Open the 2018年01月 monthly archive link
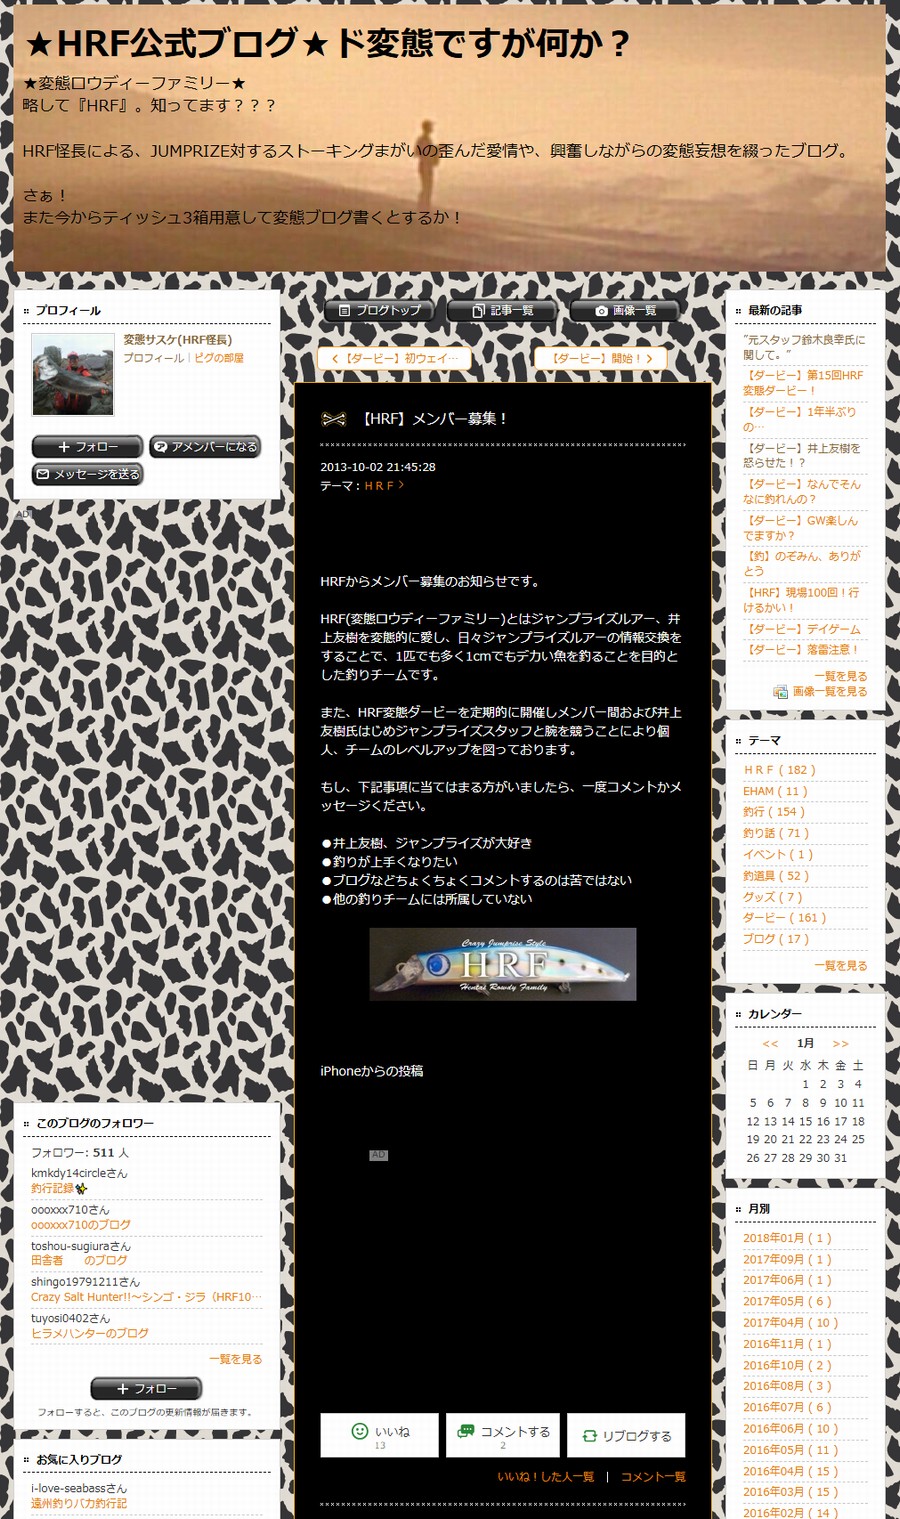The height and width of the screenshot is (1519, 900). tap(787, 1238)
